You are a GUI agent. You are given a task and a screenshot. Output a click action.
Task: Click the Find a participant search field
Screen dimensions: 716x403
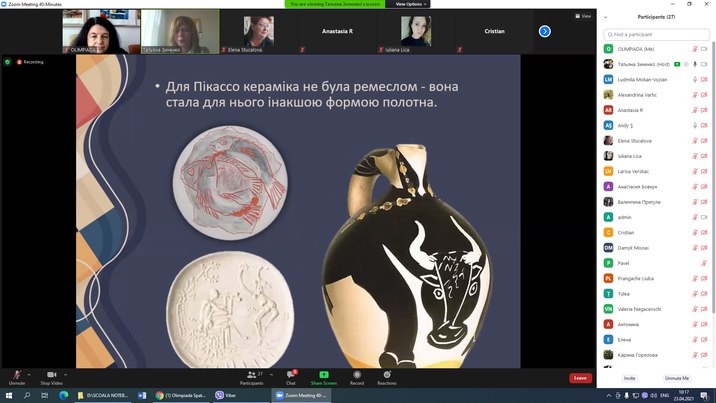[657, 33]
